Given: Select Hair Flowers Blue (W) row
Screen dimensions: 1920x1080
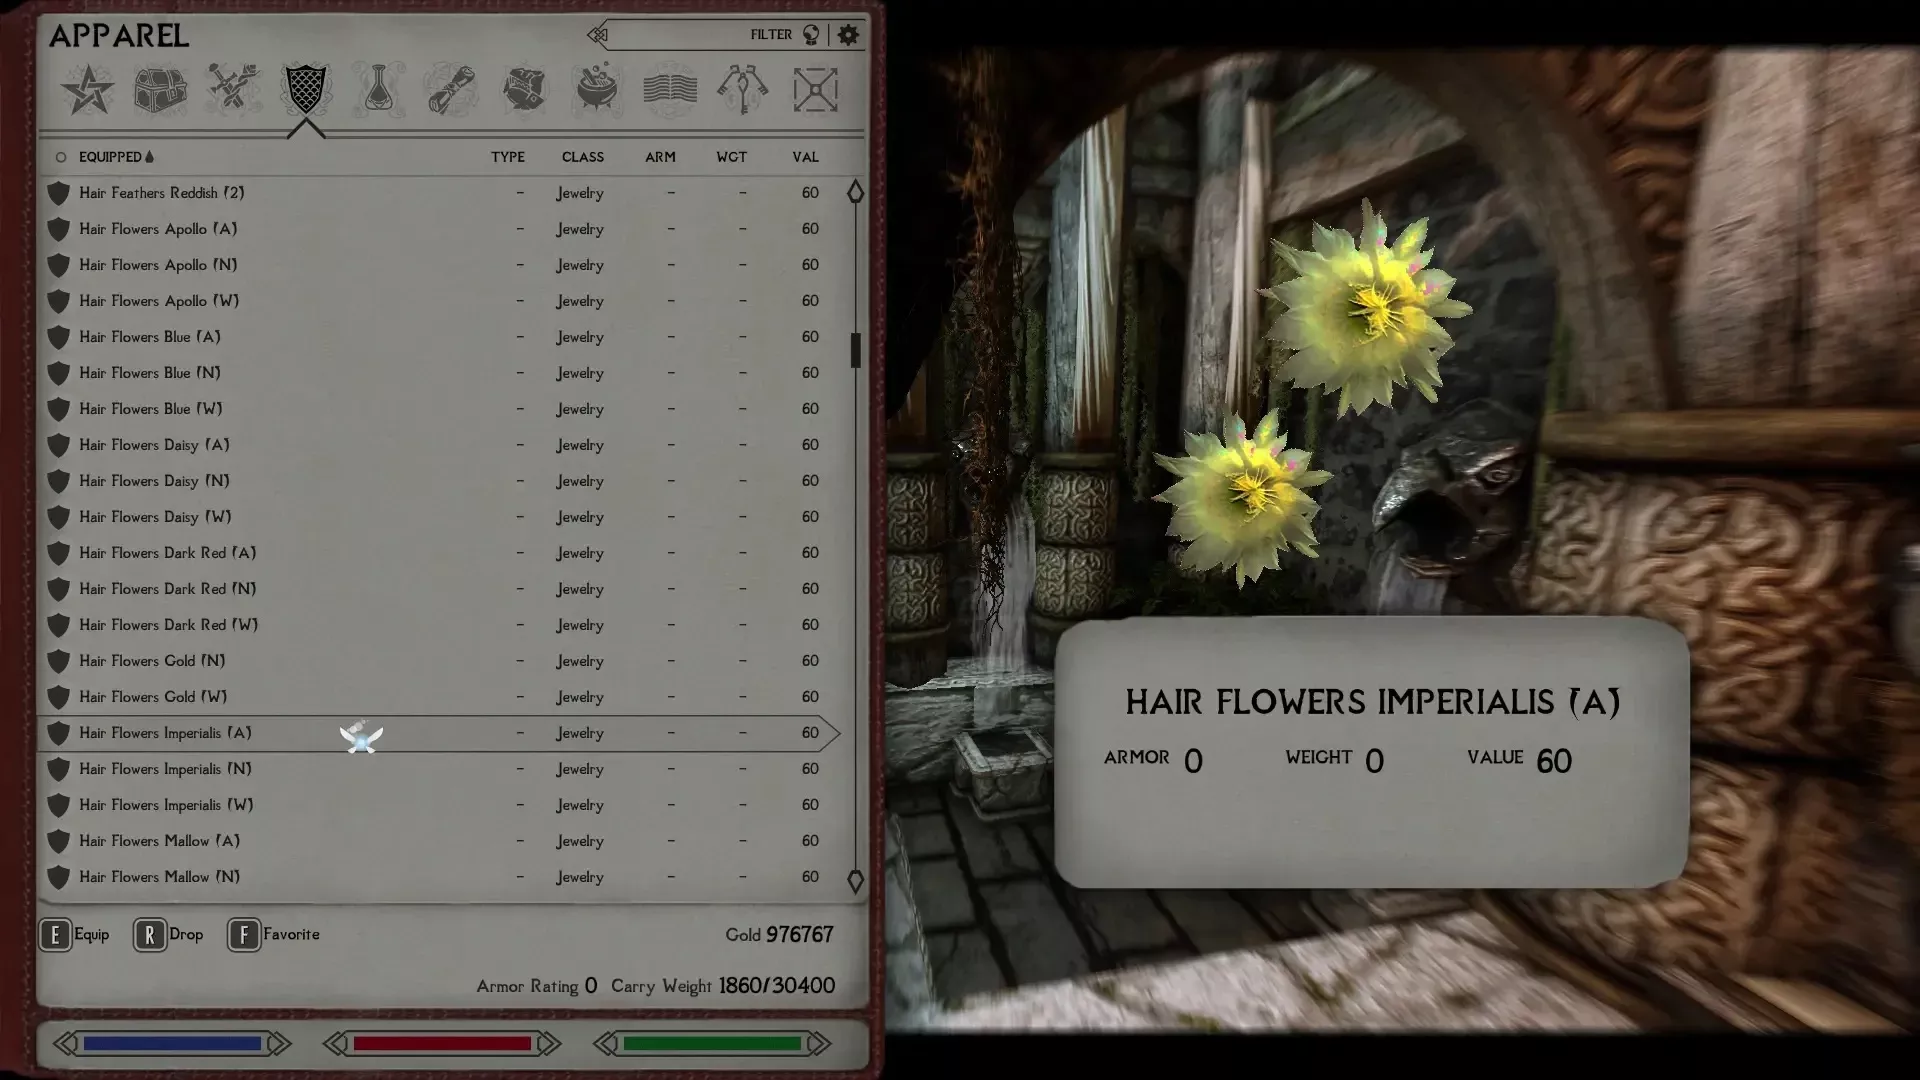Looking at the screenshot, I should (x=440, y=409).
